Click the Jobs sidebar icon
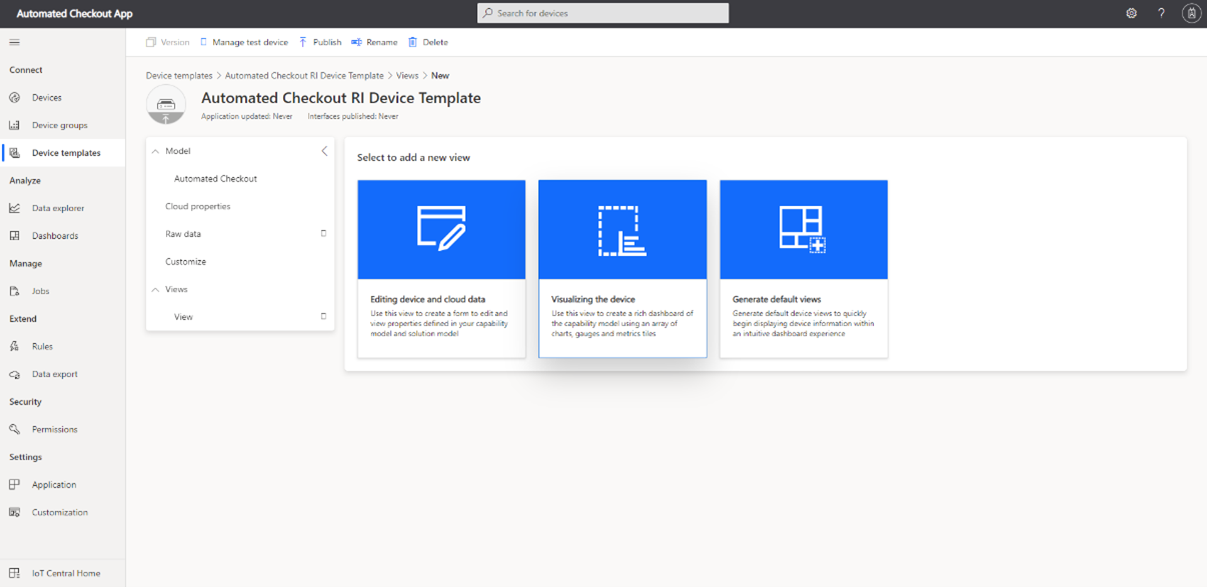The width and height of the screenshot is (1207, 587). (14, 291)
